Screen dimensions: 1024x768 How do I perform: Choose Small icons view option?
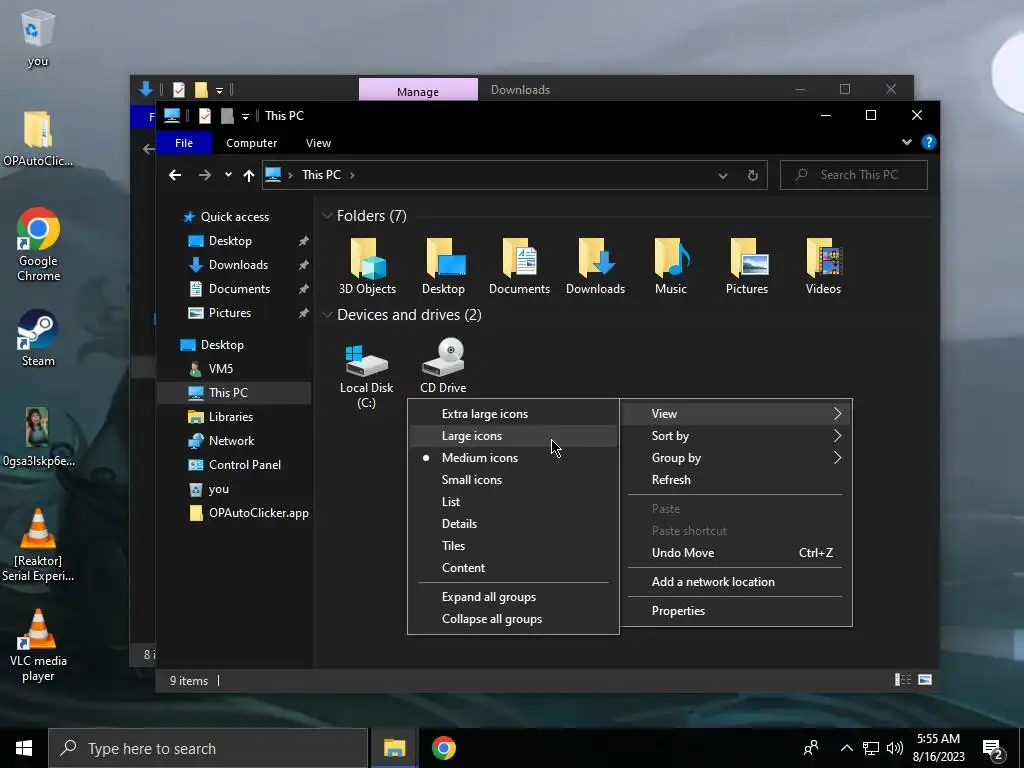(x=513, y=479)
